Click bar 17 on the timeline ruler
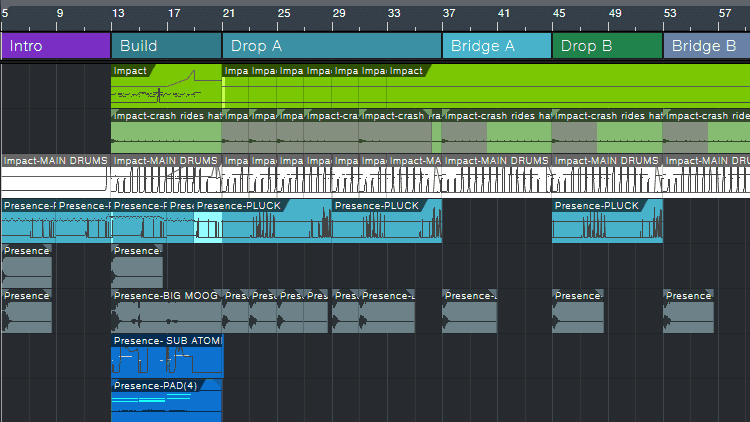This screenshot has width=750, height=422. pos(174,13)
